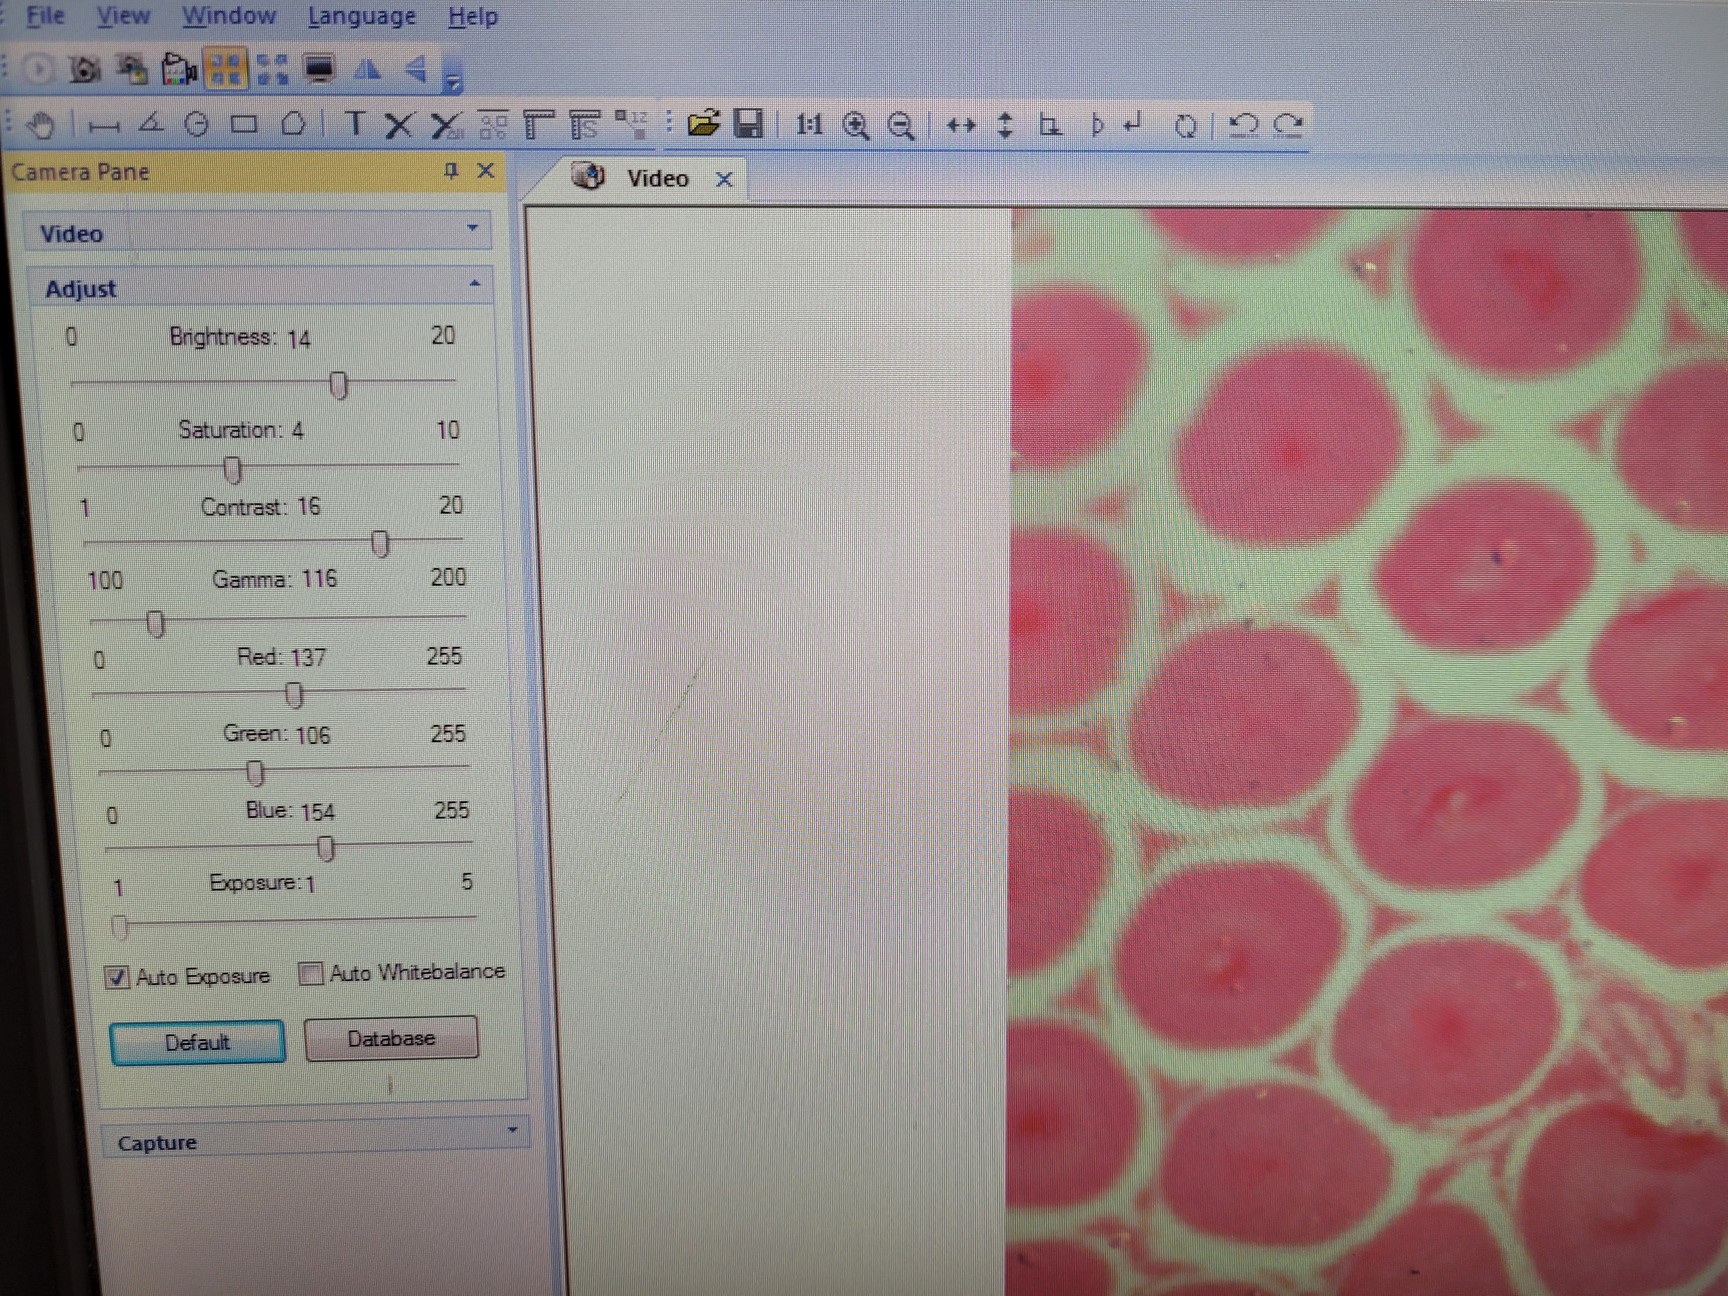This screenshot has height=1296, width=1728.
Task: Click the vertical flip triangle icon
Action: tap(415, 69)
